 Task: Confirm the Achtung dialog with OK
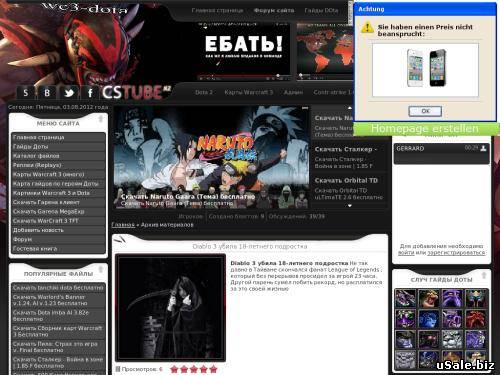click(x=425, y=111)
